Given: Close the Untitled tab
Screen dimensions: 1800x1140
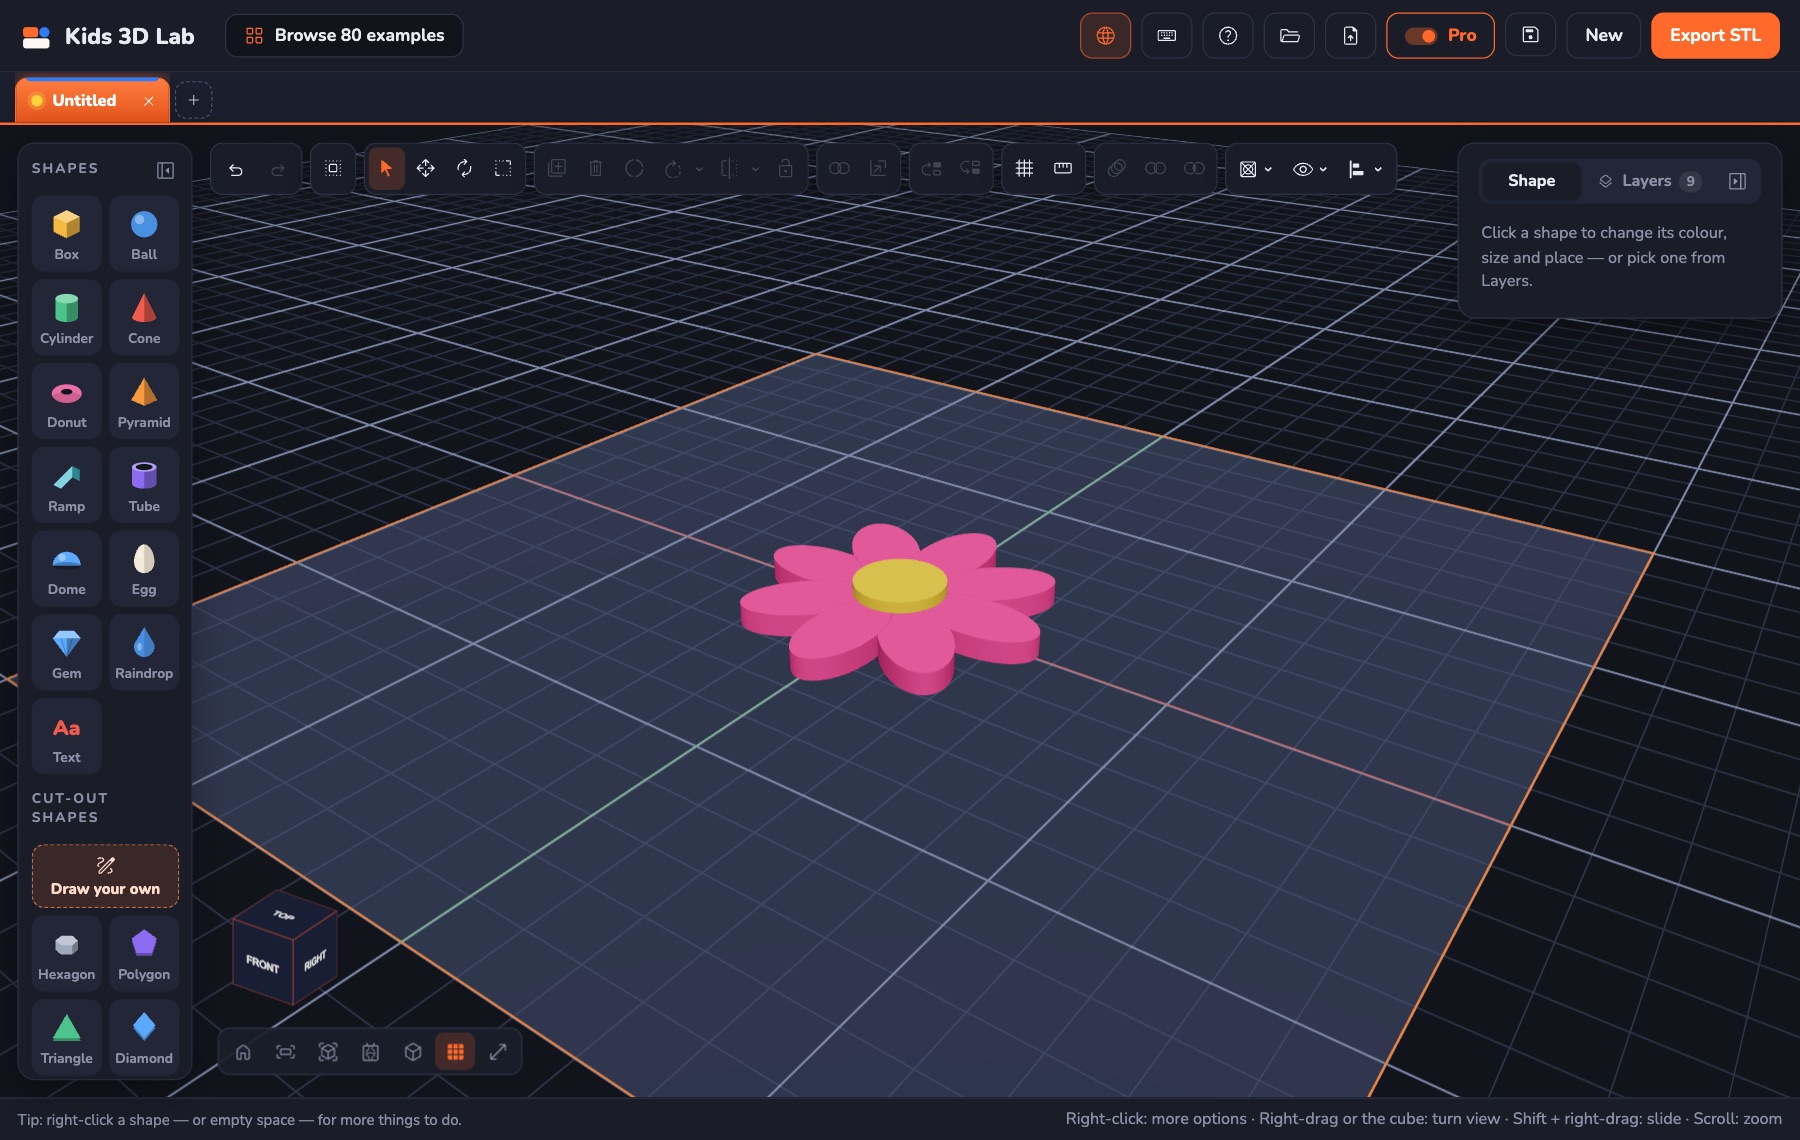Looking at the screenshot, I should (x=149, y=101).
